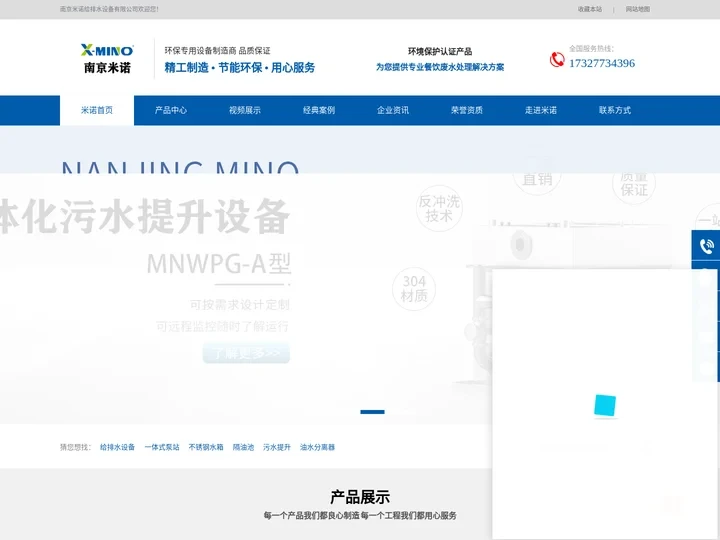Image resolution: width=720 pixels, height=540 pixels.
Task: Click the text 环境保护认证产品
Action: [440, 51]
